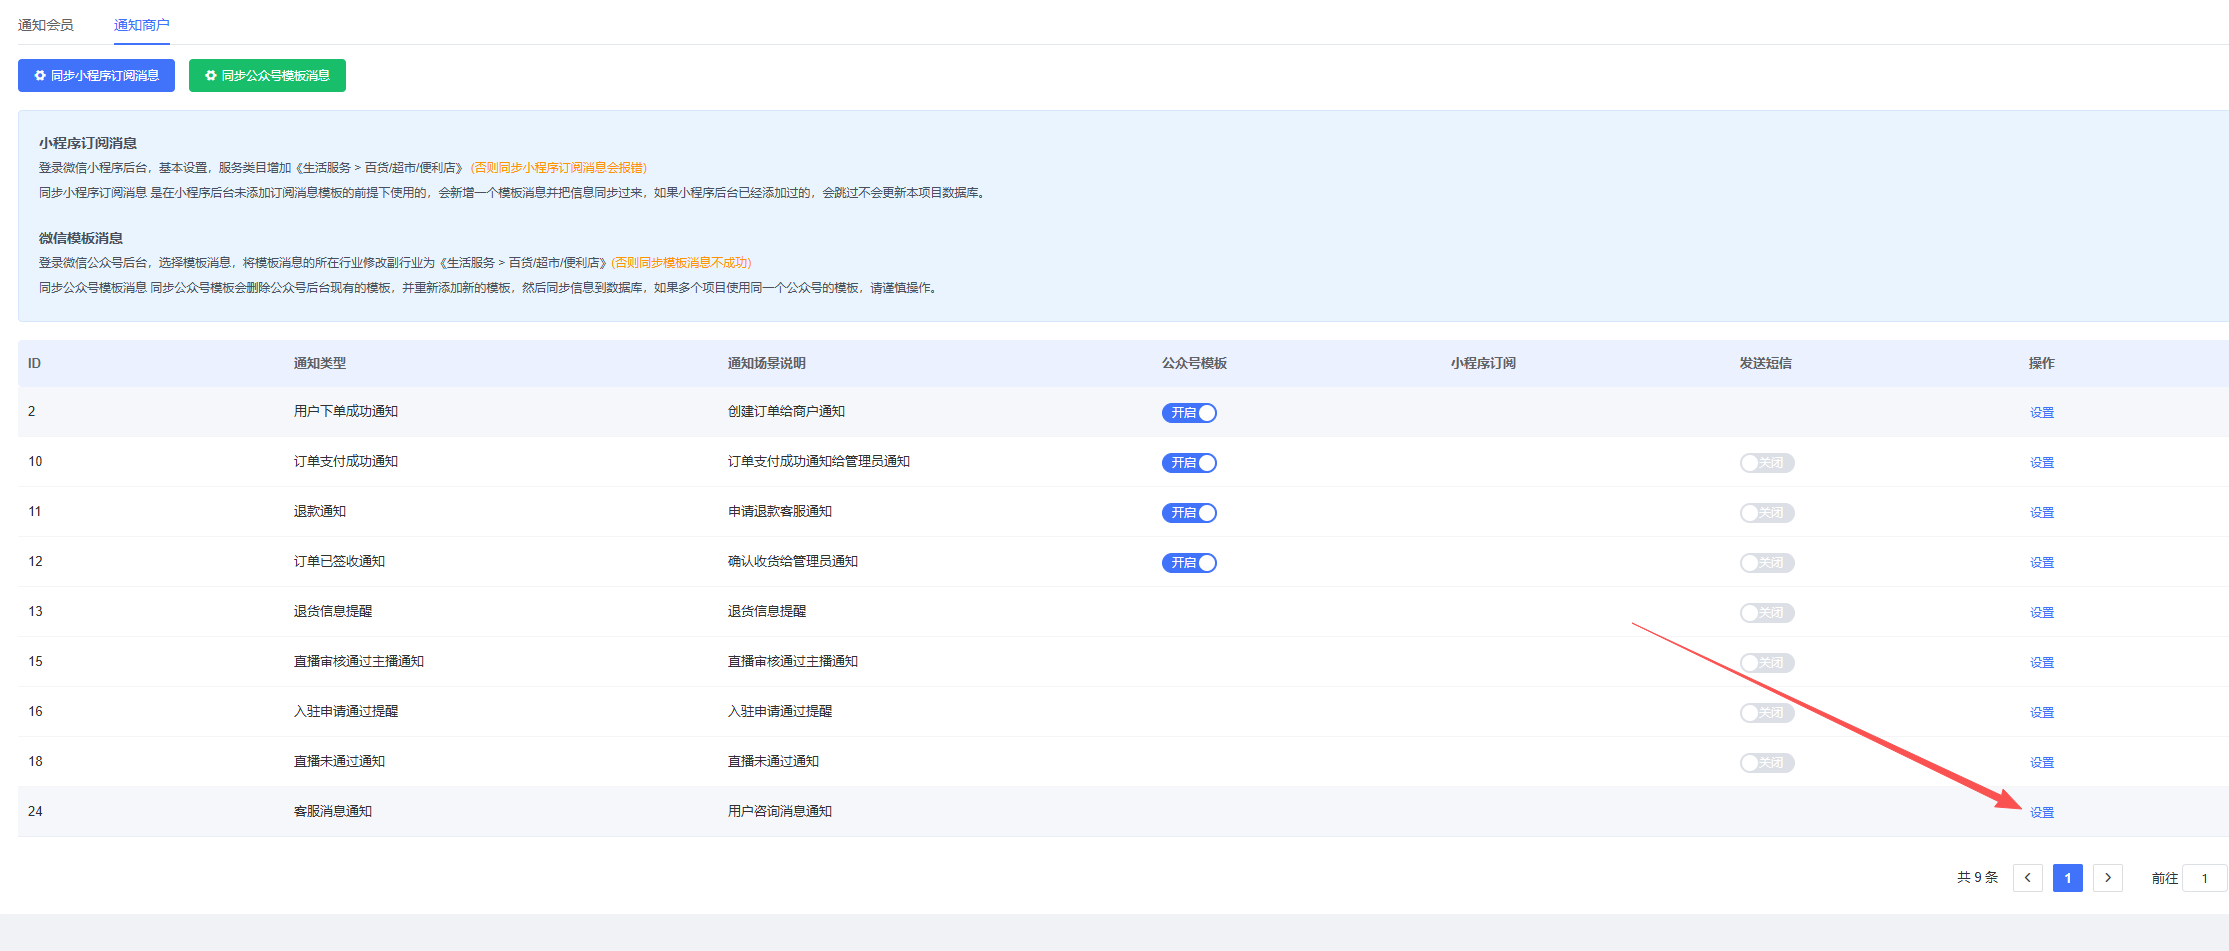Click 设置 link for 退款通知
2229x951 pixels.
2041,513
